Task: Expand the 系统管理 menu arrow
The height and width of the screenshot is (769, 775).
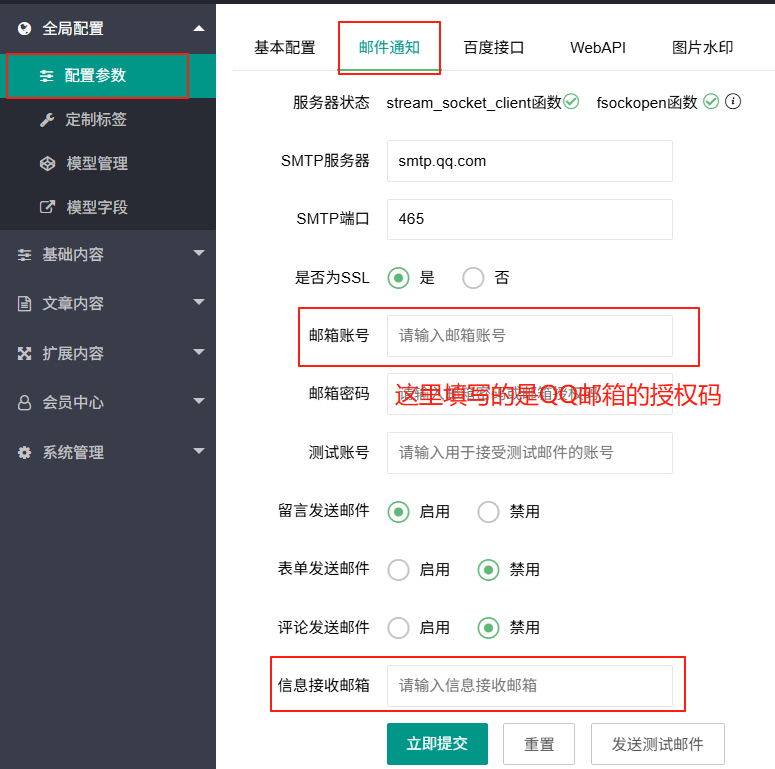Action: [199, 451]
